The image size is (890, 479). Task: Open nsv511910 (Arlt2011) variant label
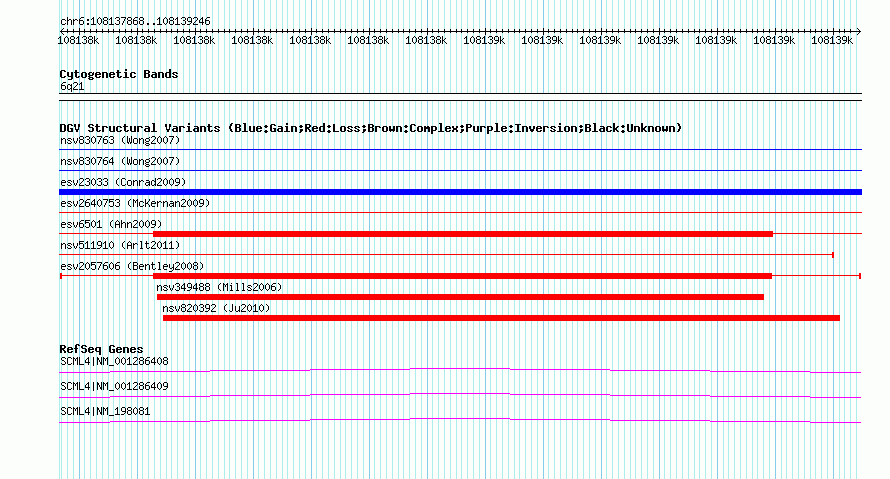[x=120, y=245]
